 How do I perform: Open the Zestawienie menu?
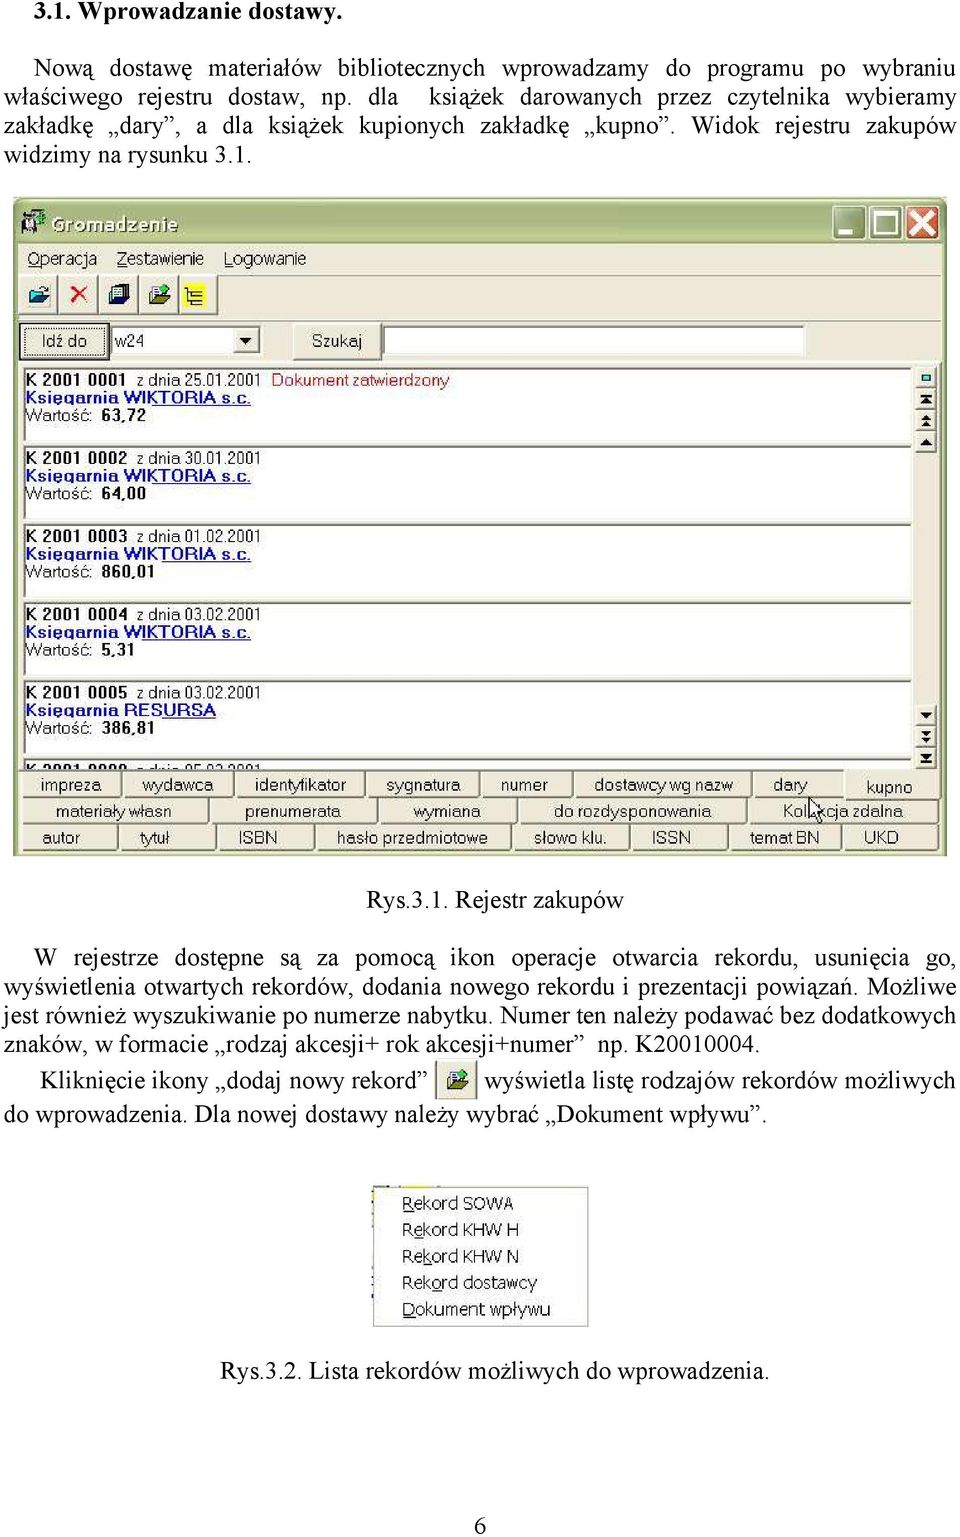tap(160, 259)
